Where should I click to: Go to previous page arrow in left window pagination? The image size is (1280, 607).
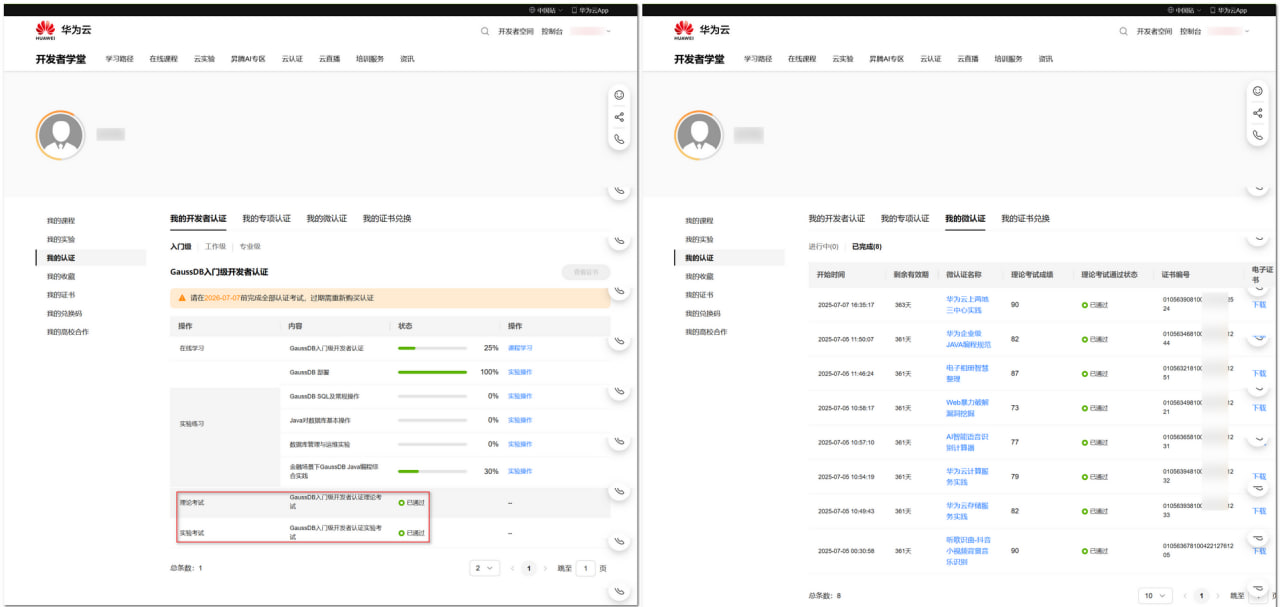(513, 568)
